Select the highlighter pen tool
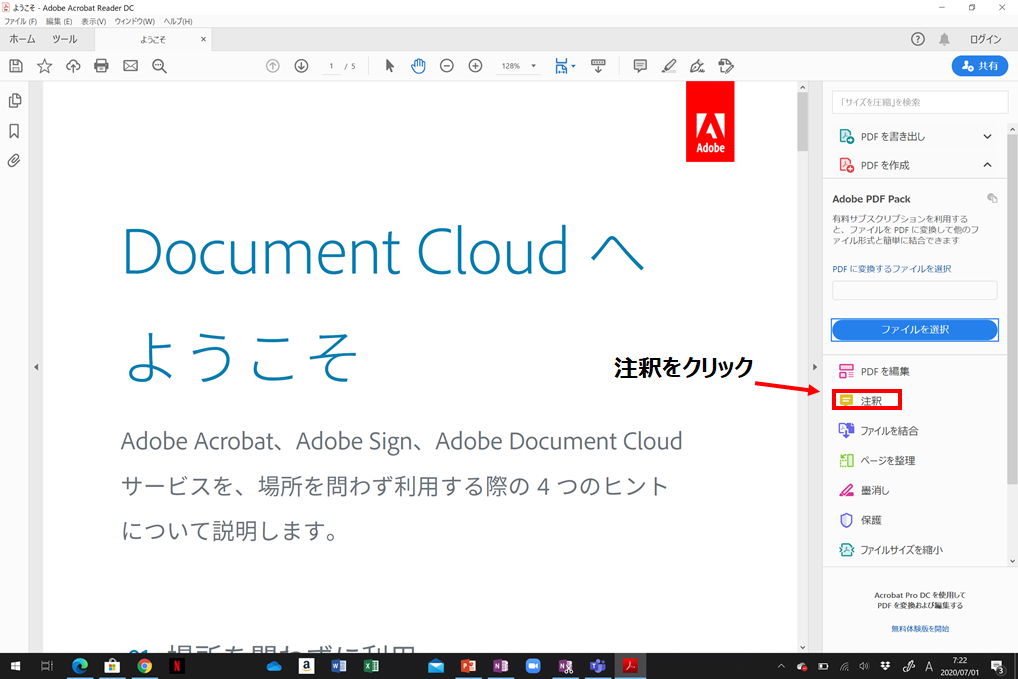 (x=669, y=66)
